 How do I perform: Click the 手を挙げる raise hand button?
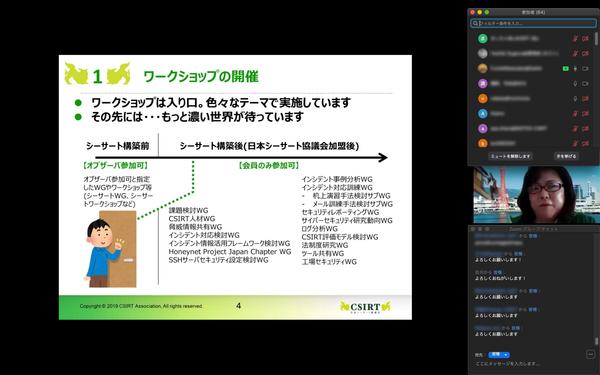point(566,156)
